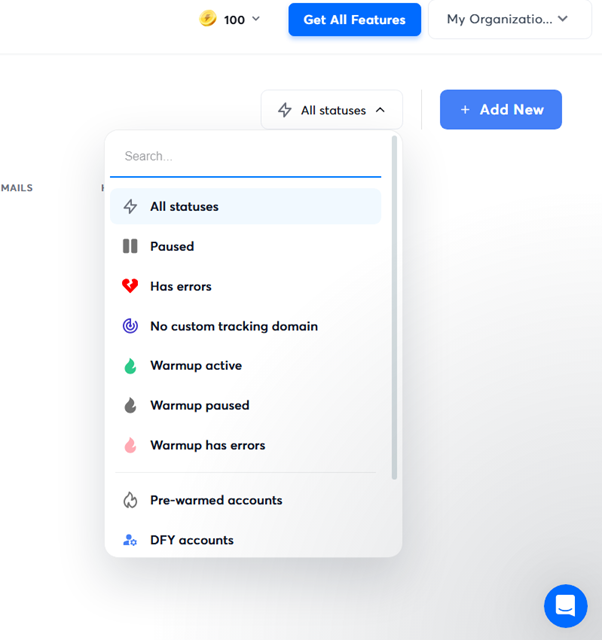The height and width of the screenshot is (640, 602).
Task: Click the pause bars icon
Action: coord(130,246)
